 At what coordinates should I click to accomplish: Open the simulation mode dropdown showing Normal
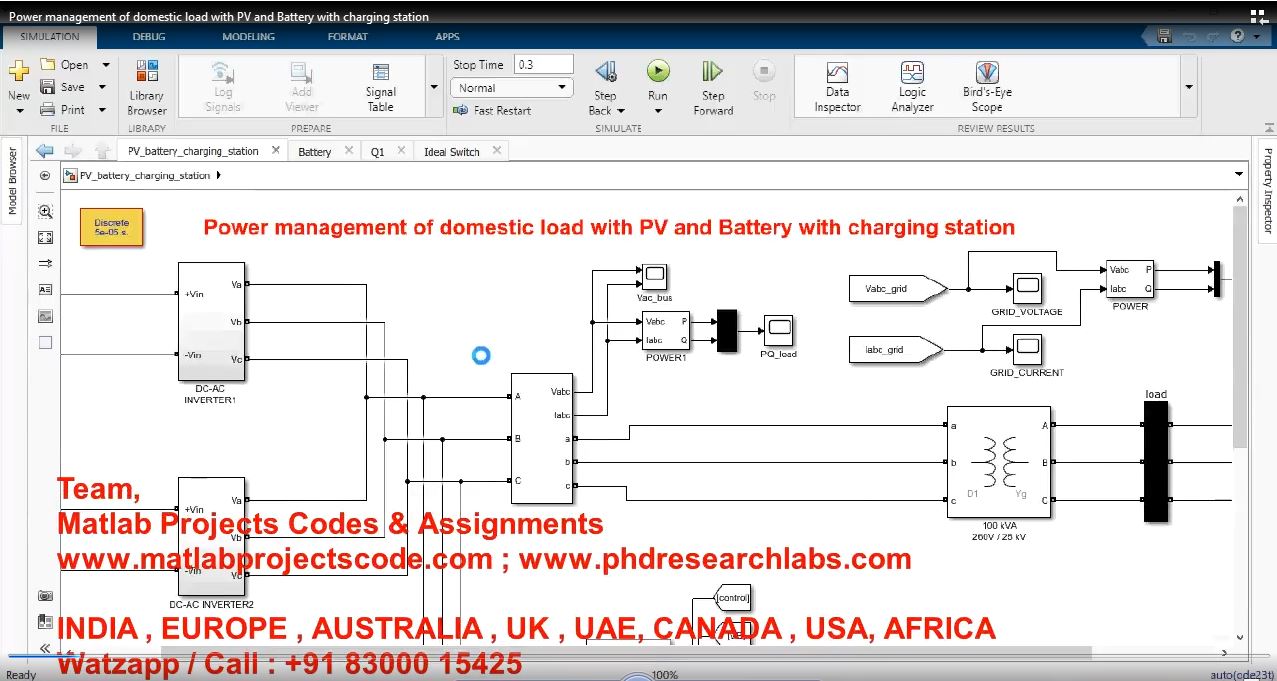pyautogui.click(x=512, y=88)
